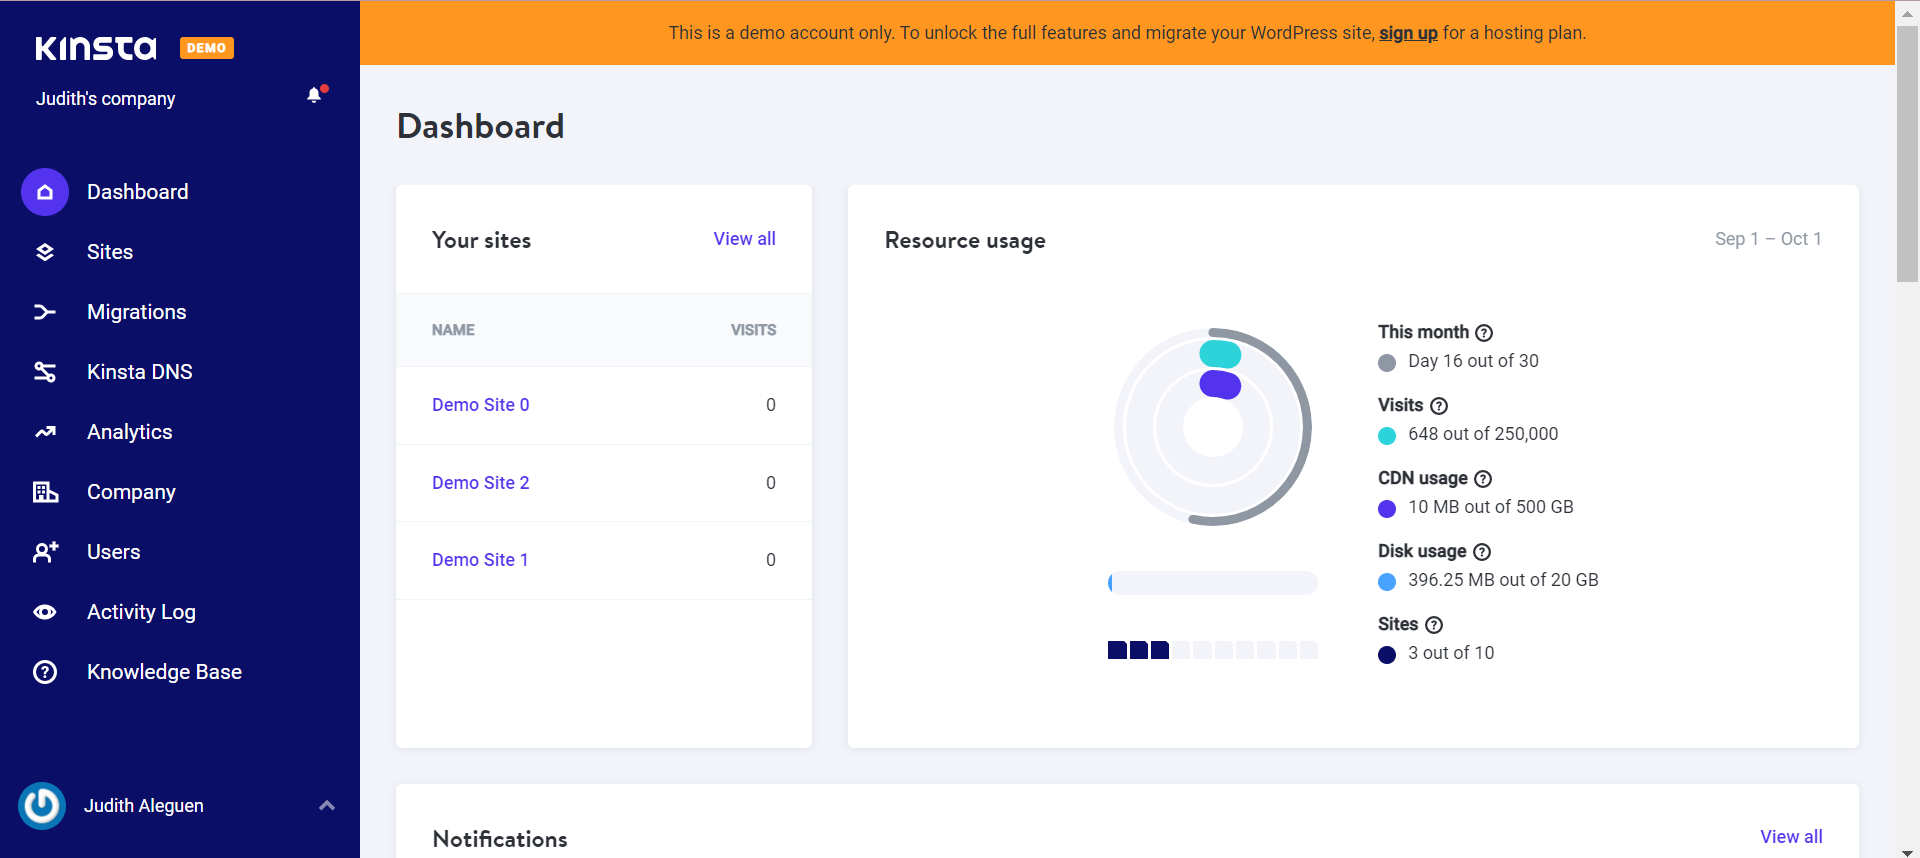Image resolution: width=1920 pixels, height=858 pixels.
Task: Click the VISITS column header
Action: [753, 330]
